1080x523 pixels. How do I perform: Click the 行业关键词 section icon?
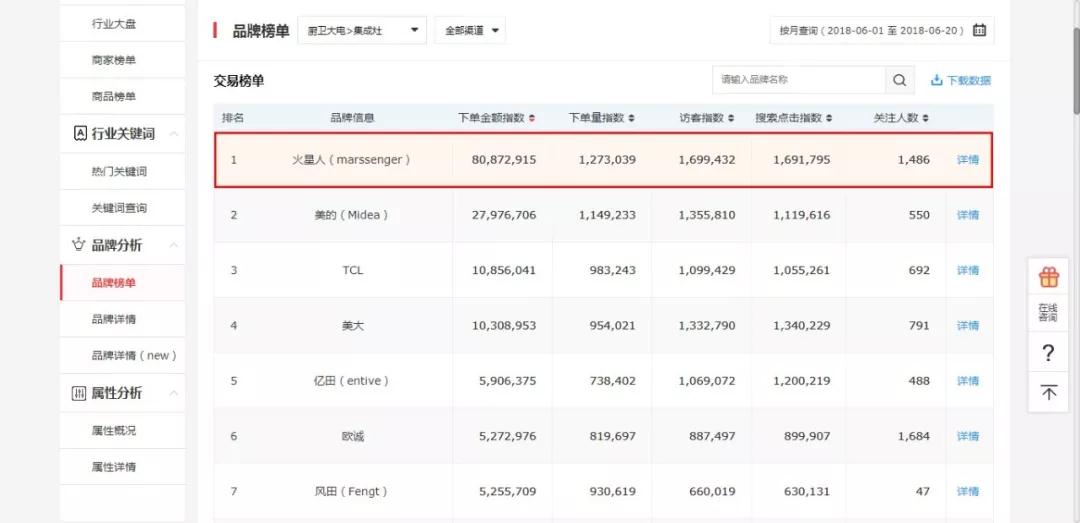pos(80,134)
